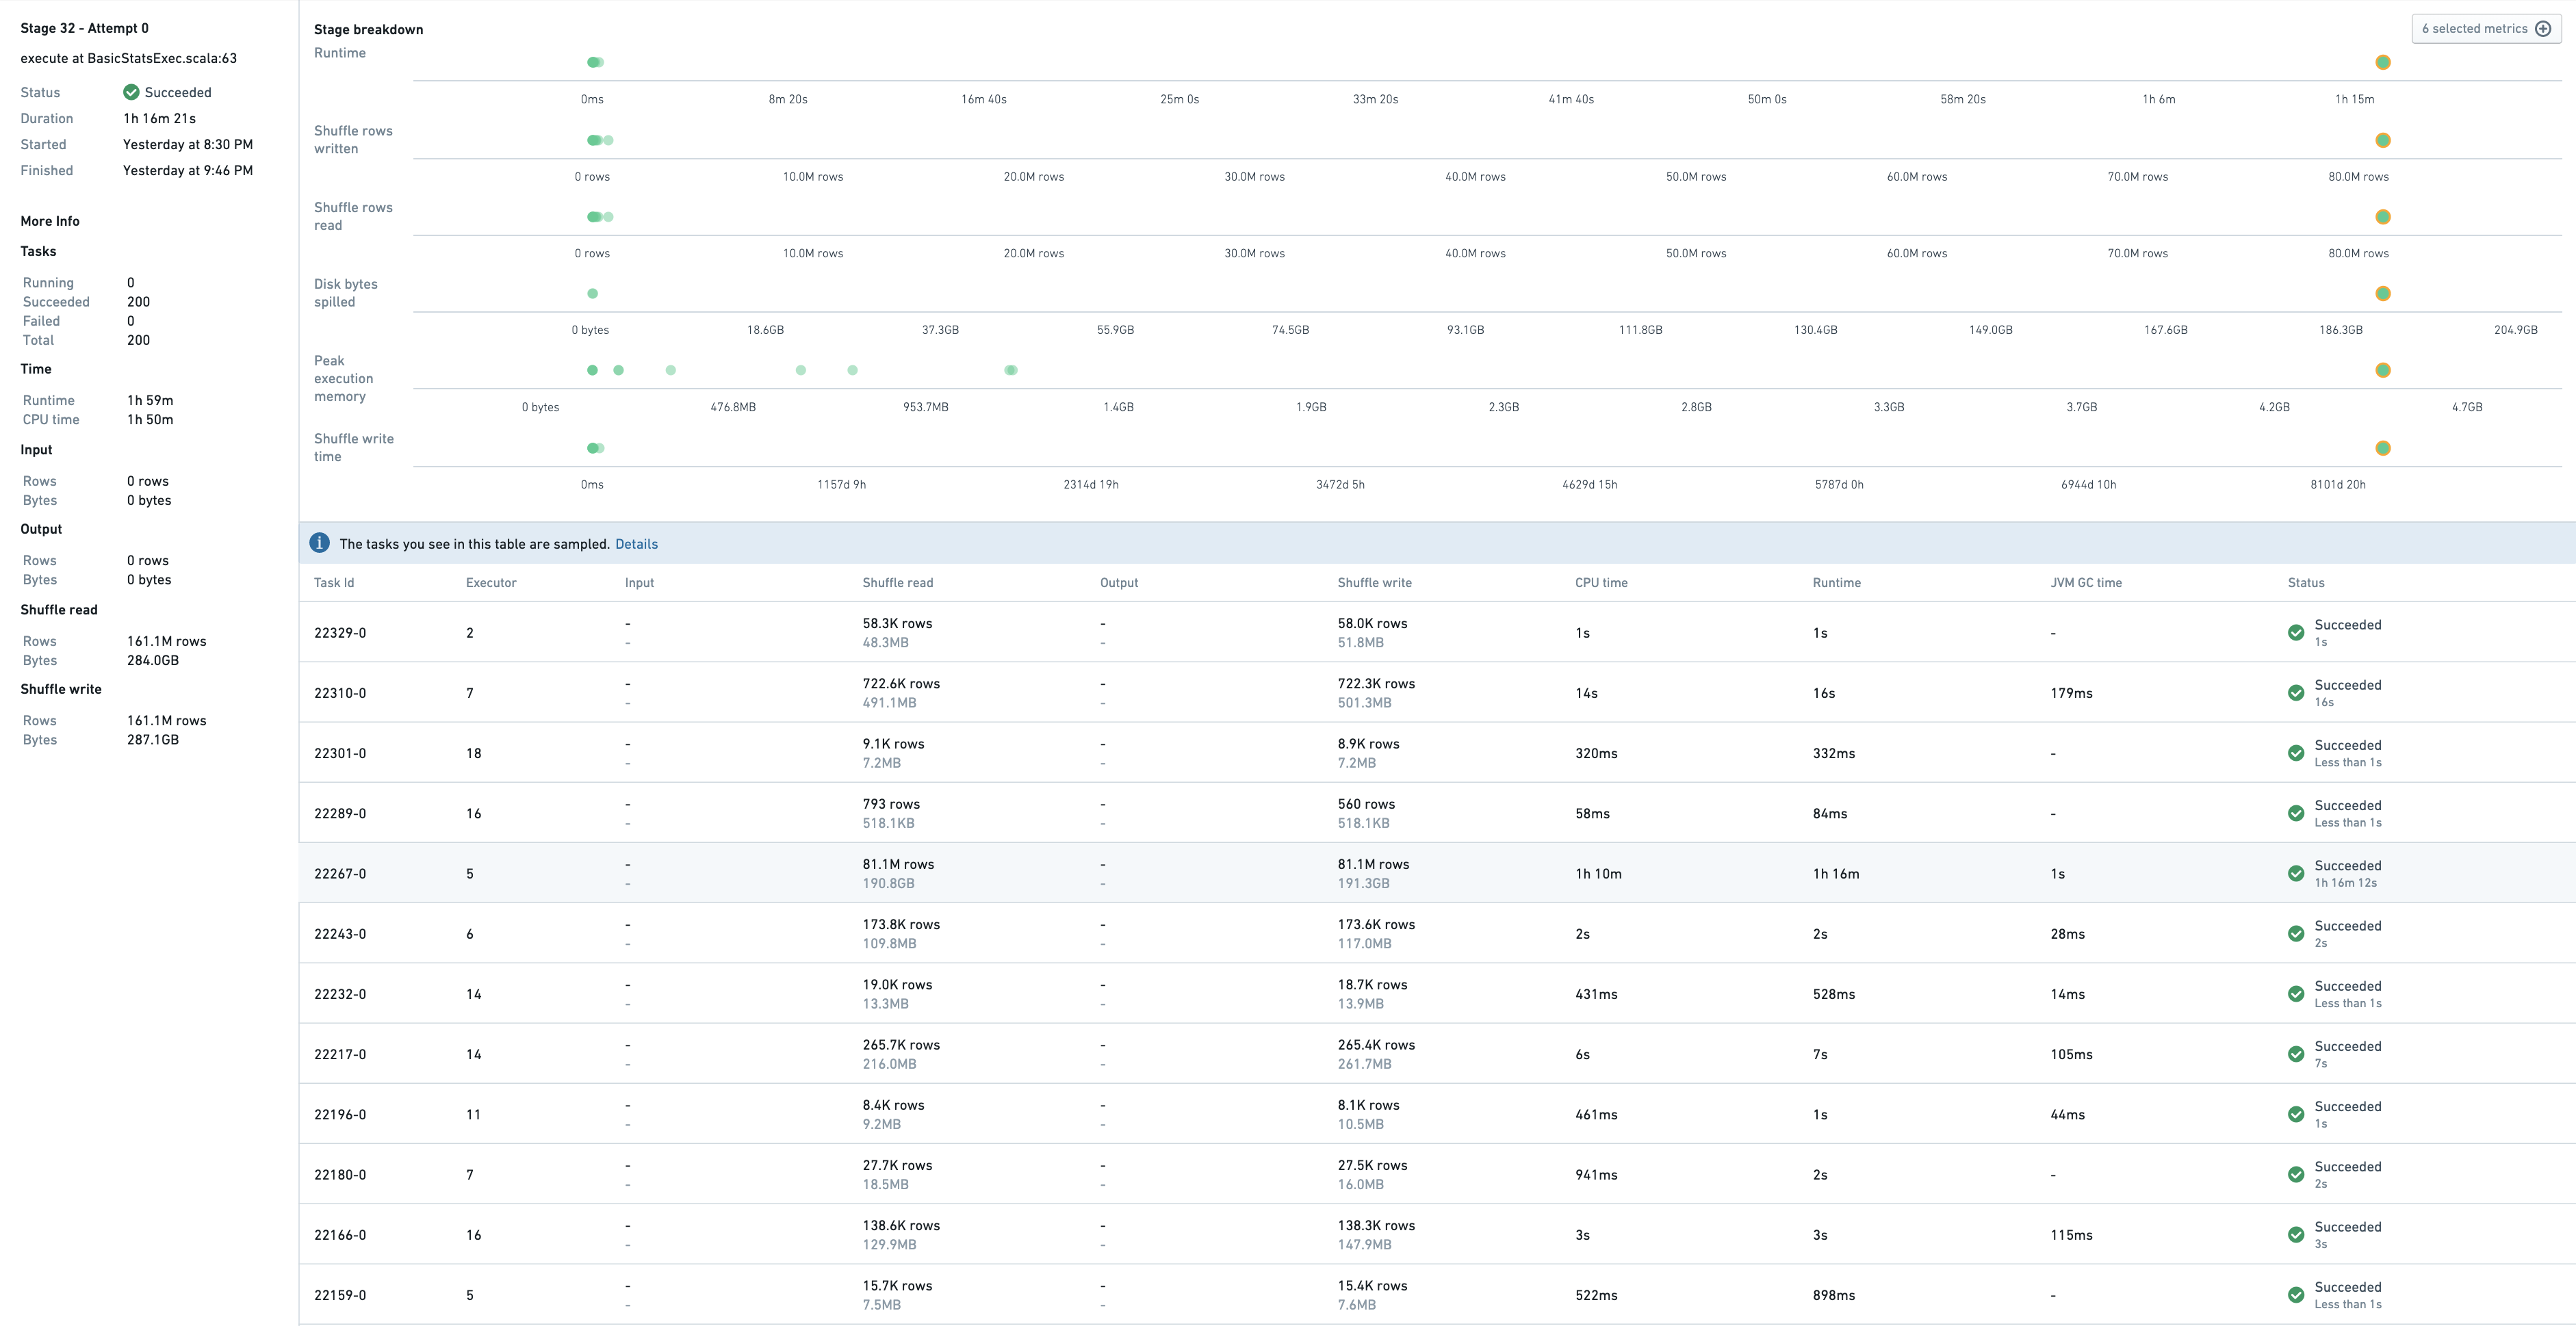Click the 722.6K rows shuffle read cell
This screenshot has height=1326, width=2576.
pos(901,684)
